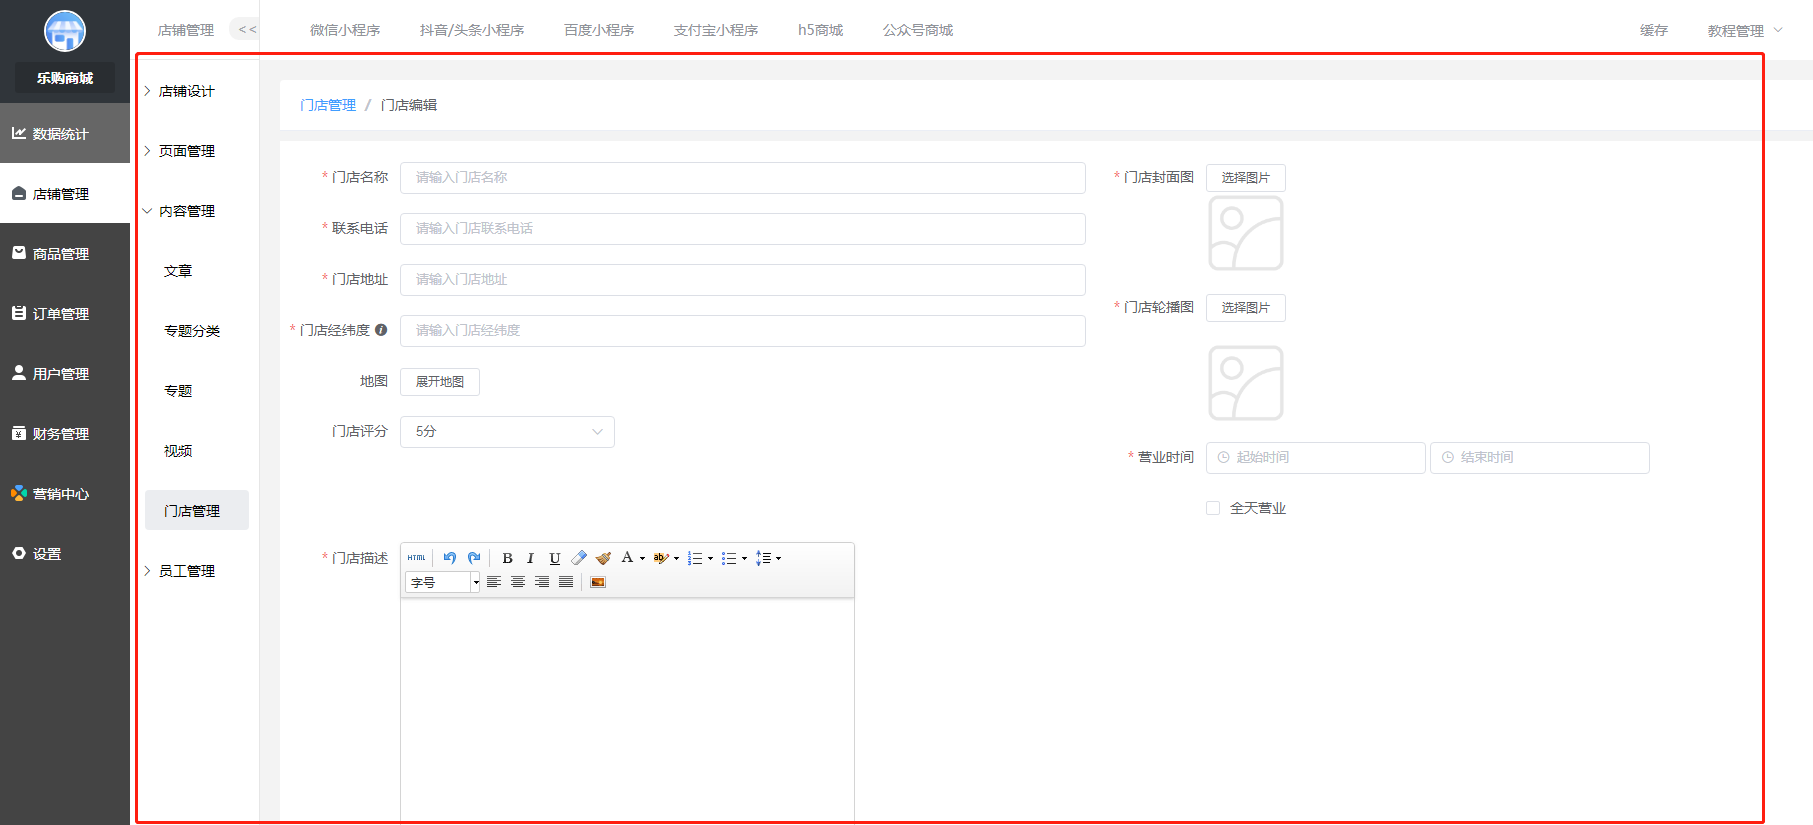The image size is (1813, 825).
Task: Switch to the 微信小程序 tab
Action: 345,31
